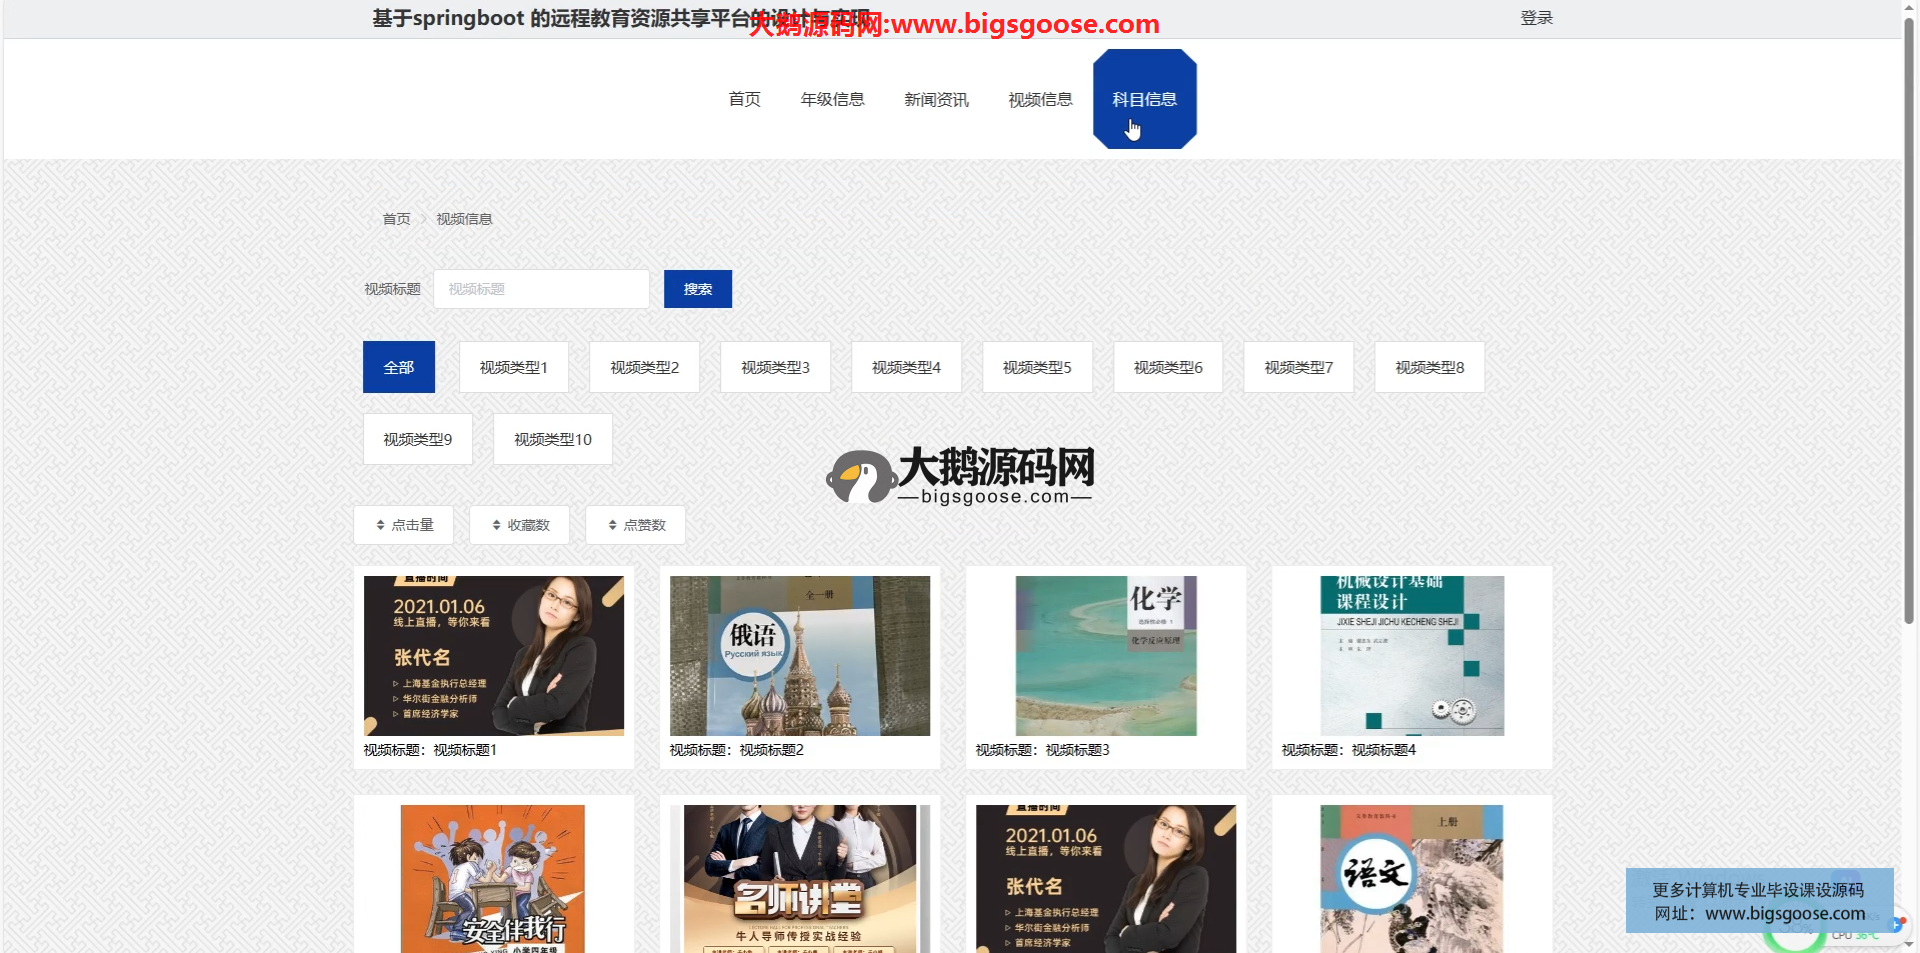Click the page vertical scrollbar

pos(1908,320)
